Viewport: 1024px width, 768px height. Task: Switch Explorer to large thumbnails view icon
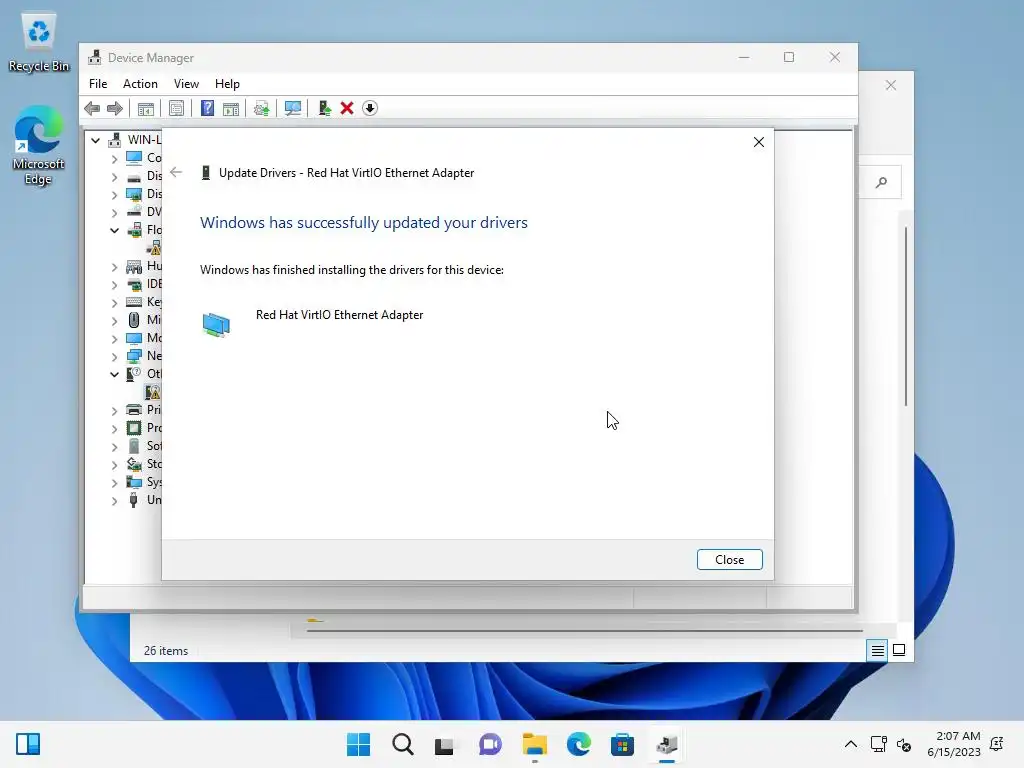coord(899,650)
